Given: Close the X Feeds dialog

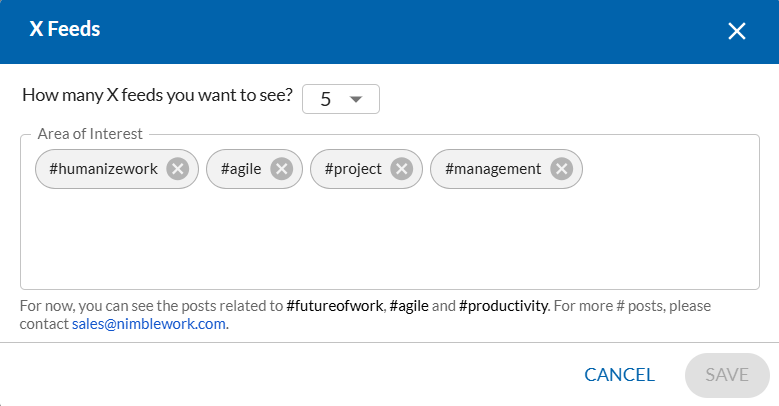Looking at the screenshot, I should (x=737, y=31).
